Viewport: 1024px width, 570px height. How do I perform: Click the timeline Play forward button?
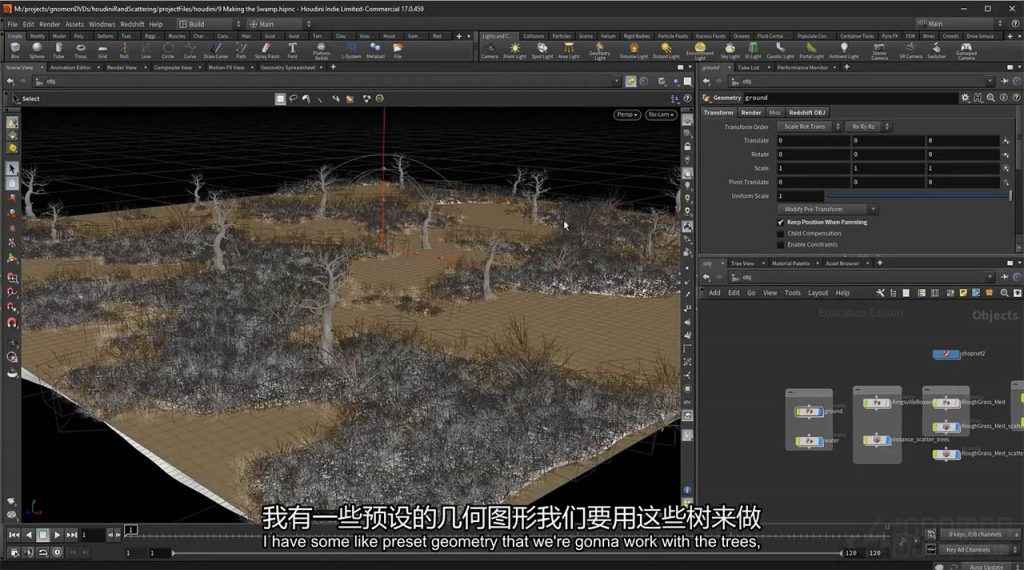tap(57, 535)
